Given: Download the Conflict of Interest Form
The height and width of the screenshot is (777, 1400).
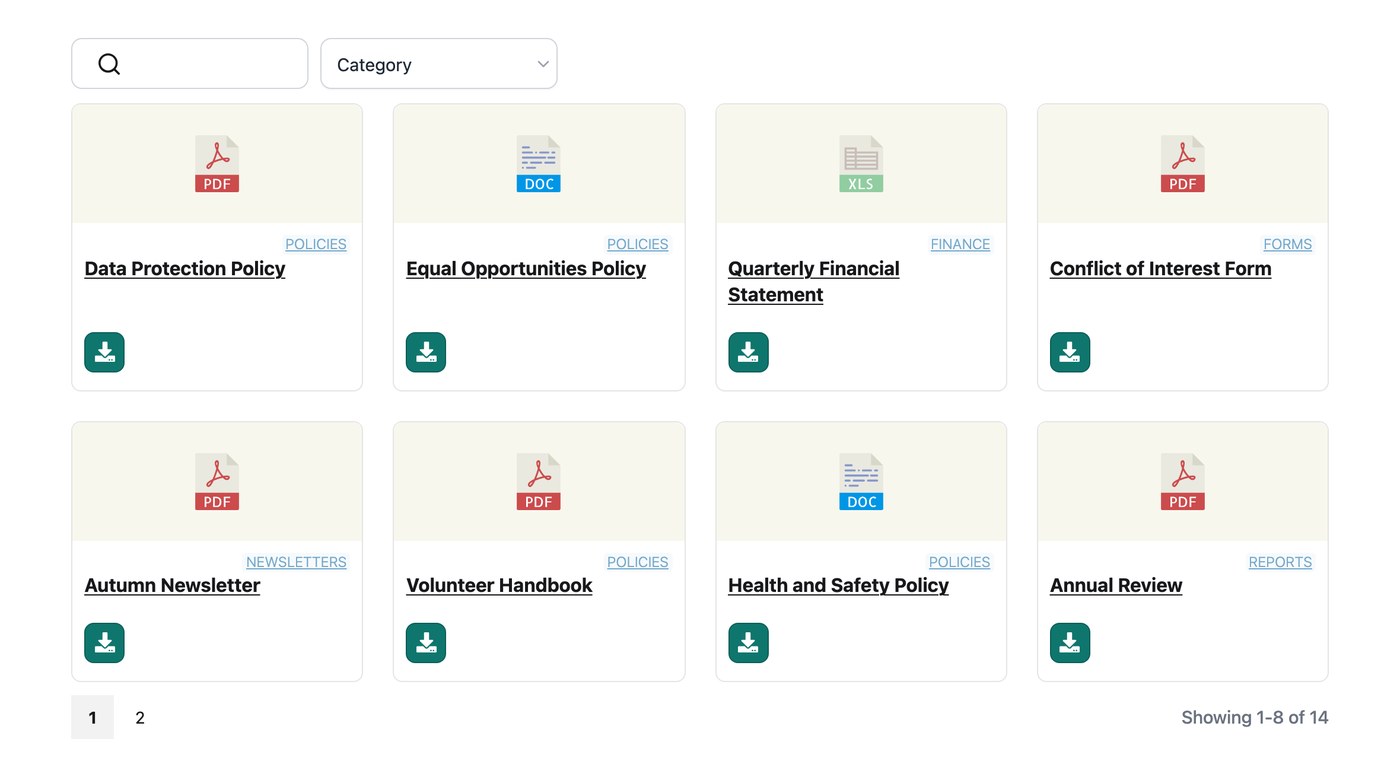Looking at the screenshot, I should click(x=1070, y=352).
